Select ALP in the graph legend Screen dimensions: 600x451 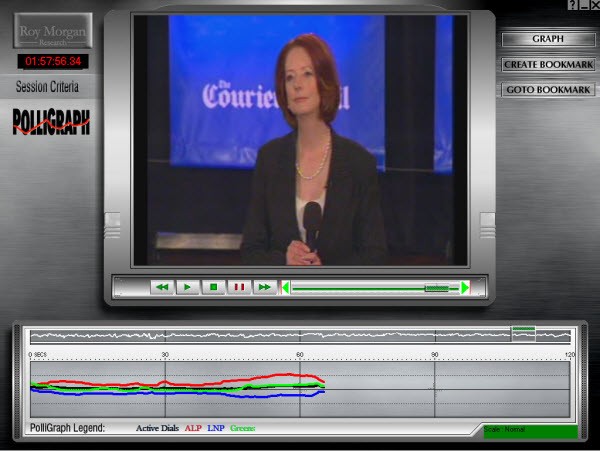click(193, 428)
